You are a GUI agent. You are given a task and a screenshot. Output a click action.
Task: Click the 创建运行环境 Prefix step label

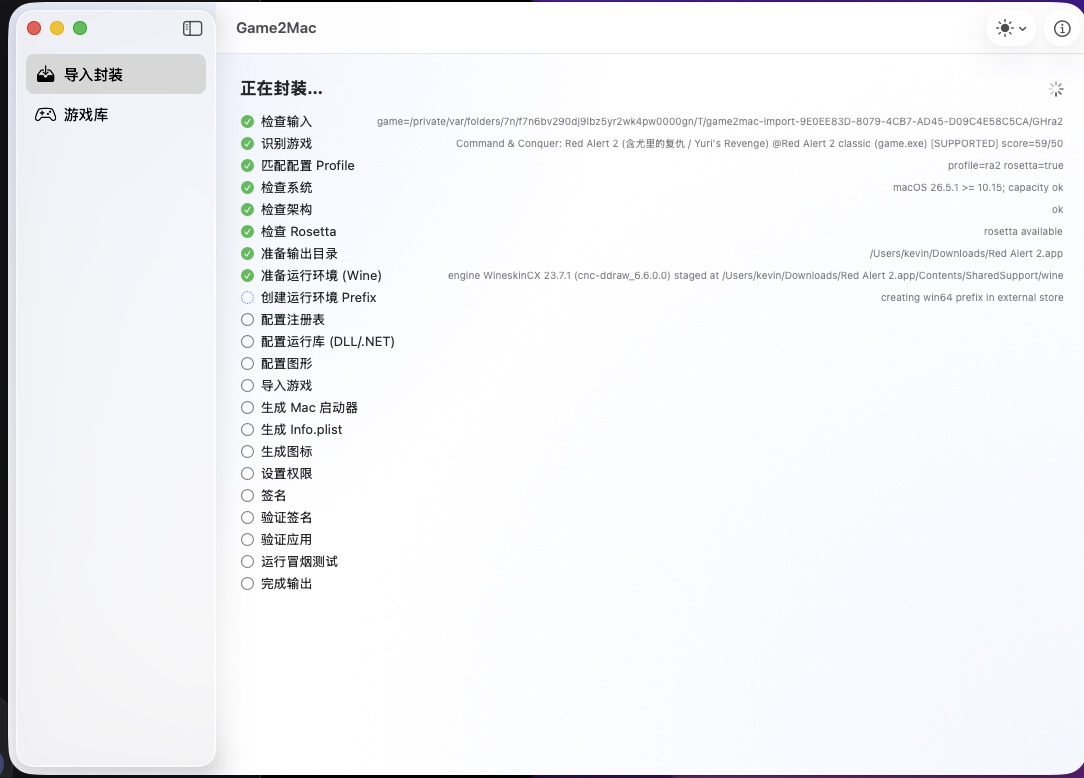pos(319,297)
